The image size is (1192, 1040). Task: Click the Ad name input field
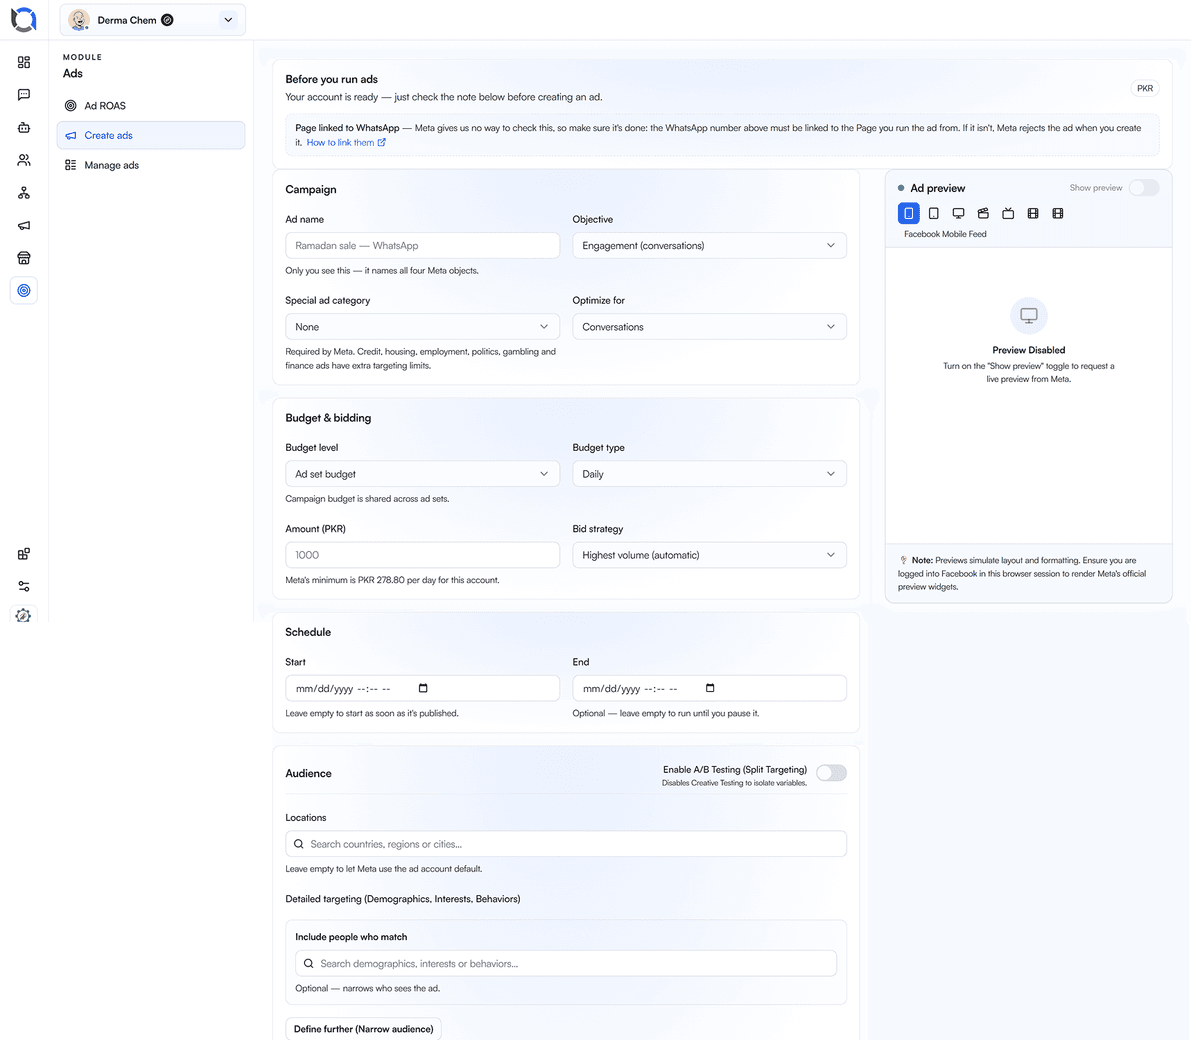(422, 246)
